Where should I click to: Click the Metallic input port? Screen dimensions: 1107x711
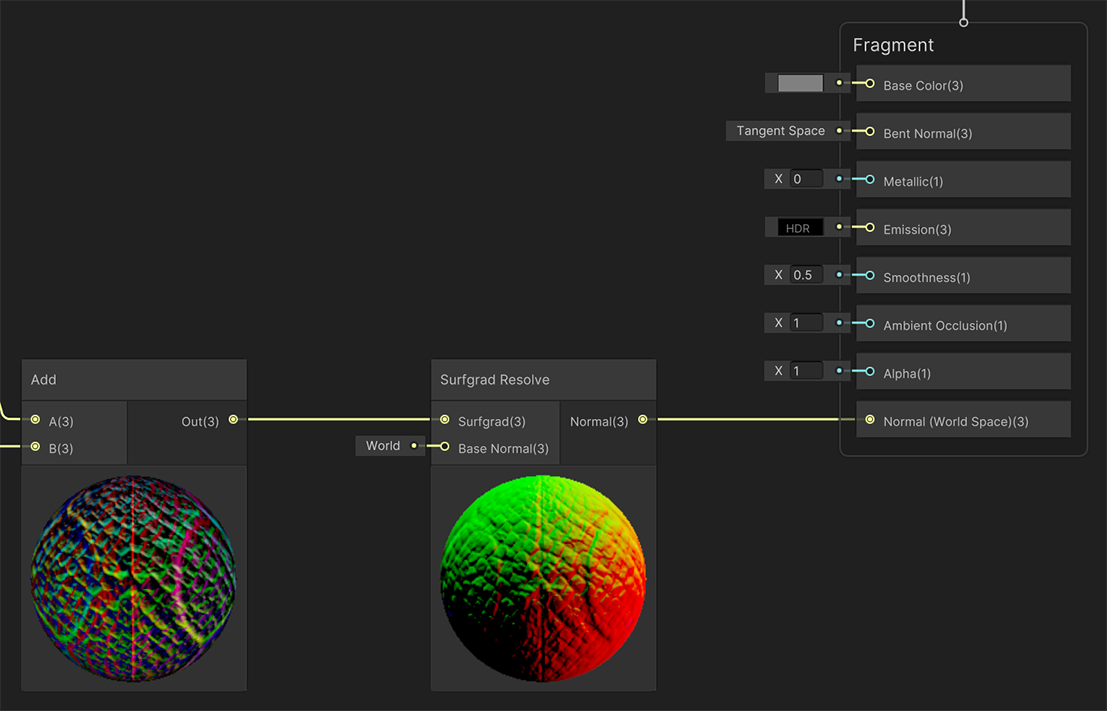click(870, 180)
